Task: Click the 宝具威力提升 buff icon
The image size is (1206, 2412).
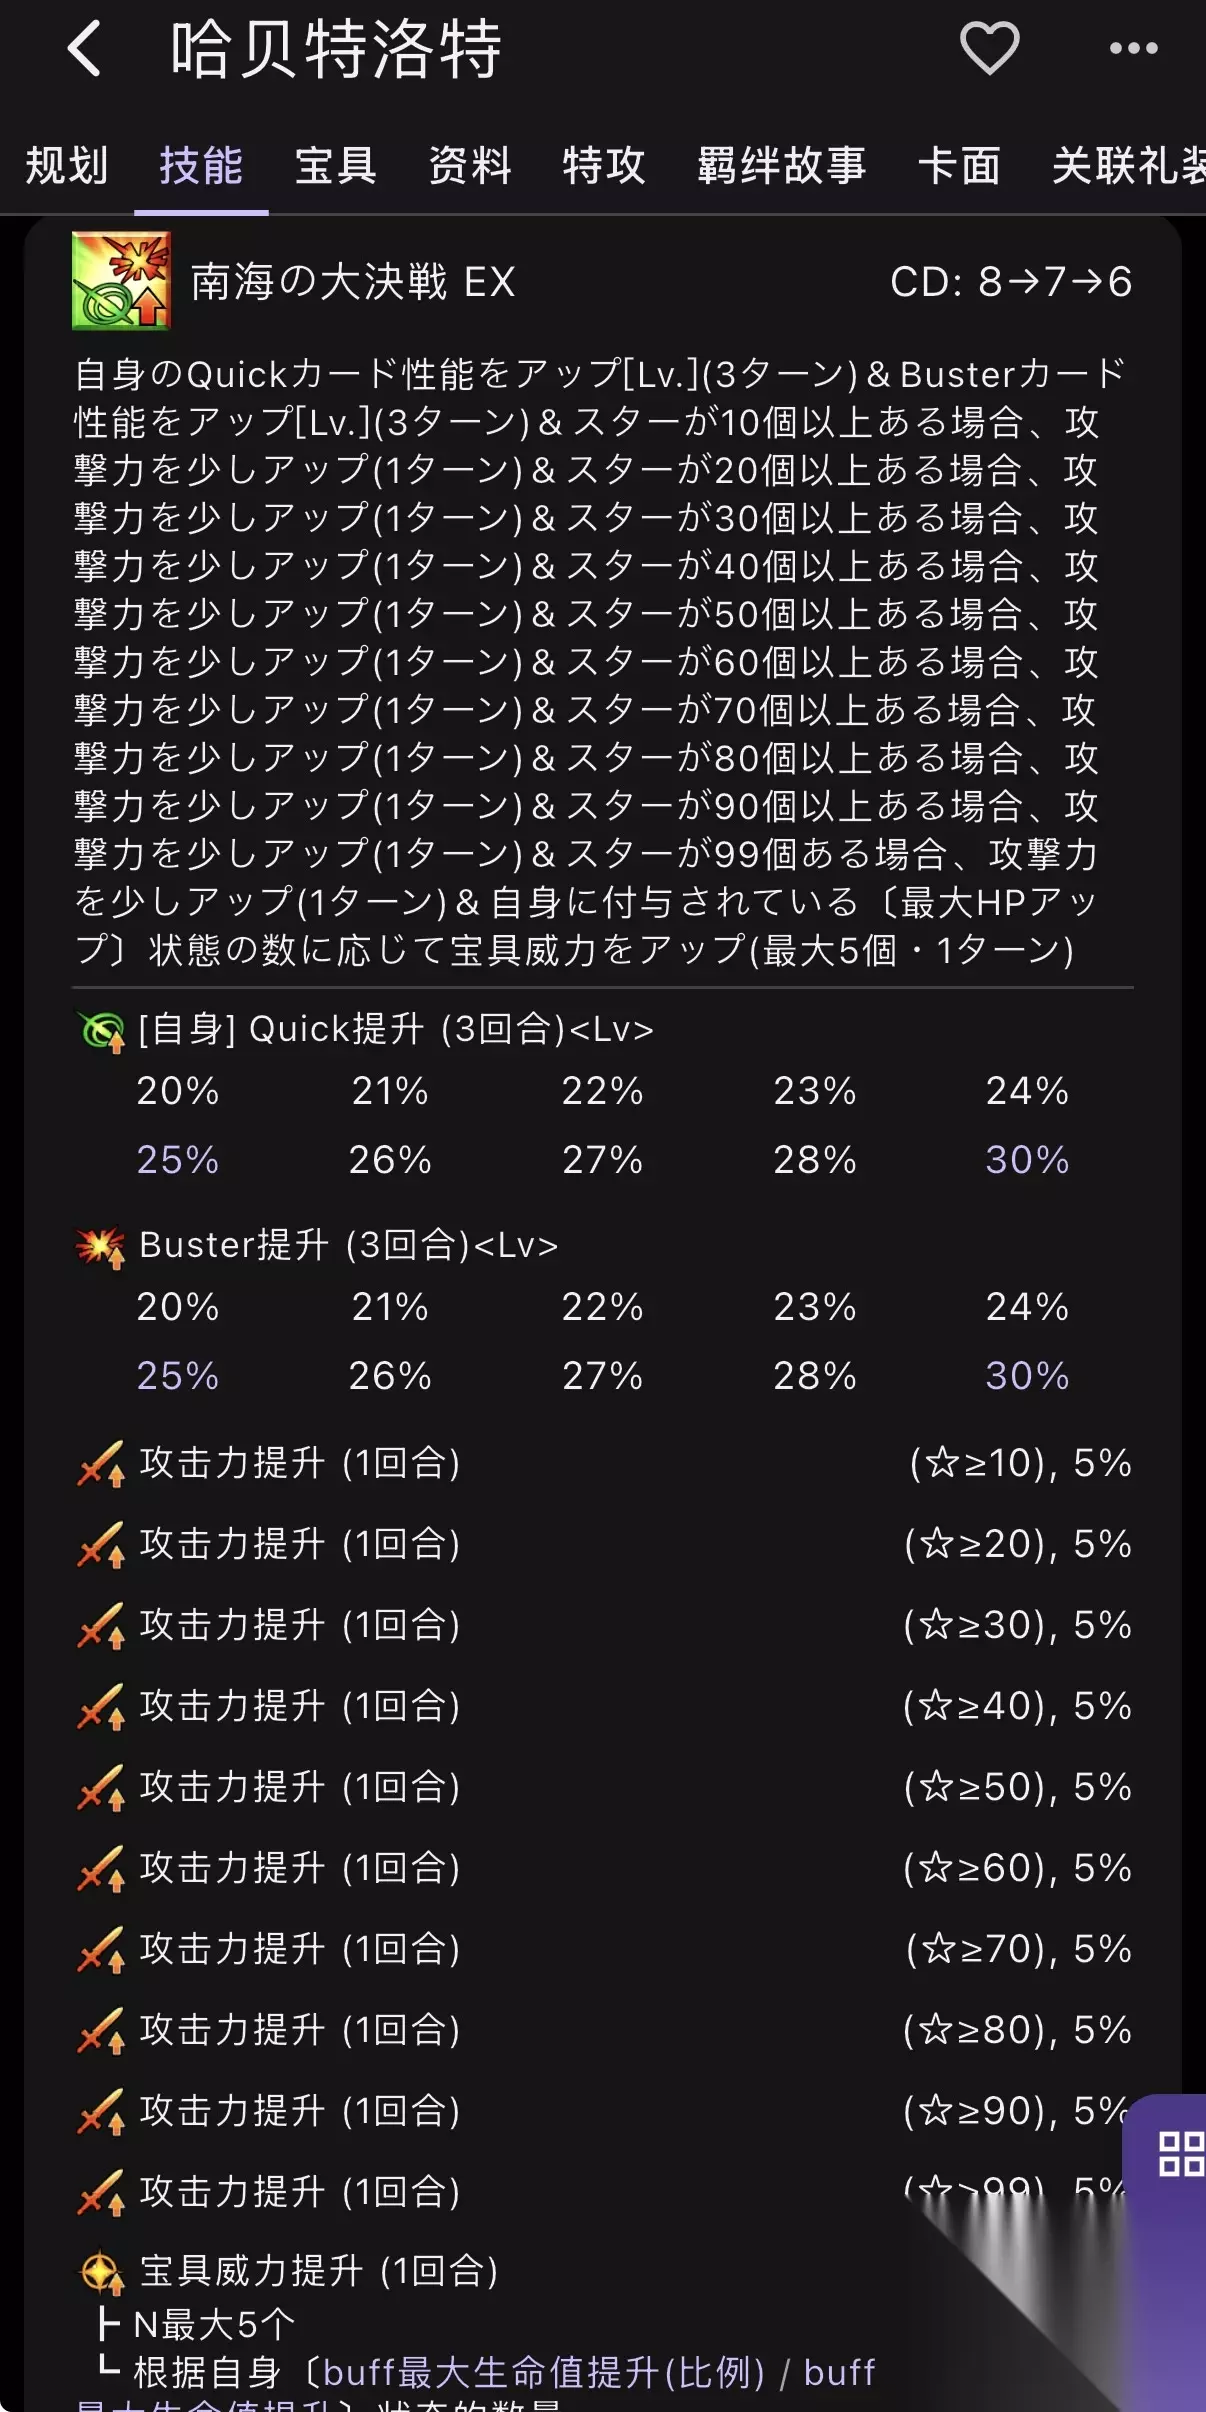Action: point(101,2272)
